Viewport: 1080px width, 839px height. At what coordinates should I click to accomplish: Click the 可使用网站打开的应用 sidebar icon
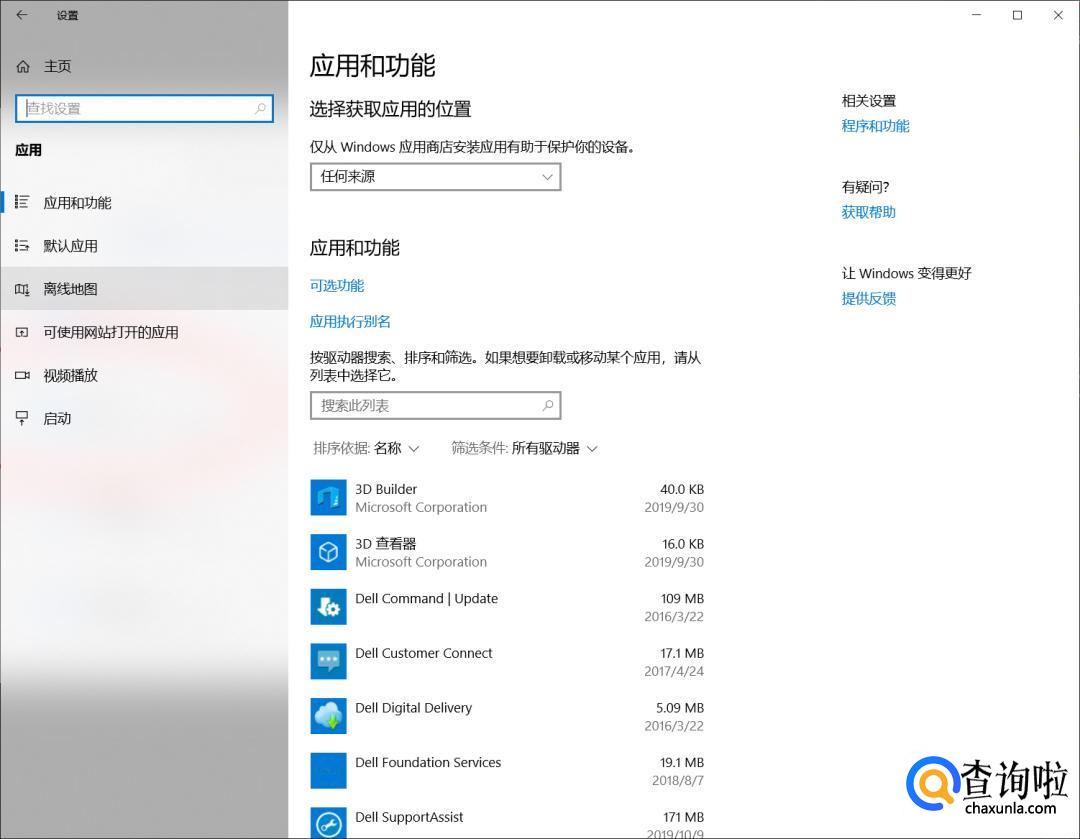(x=22, y=332)
